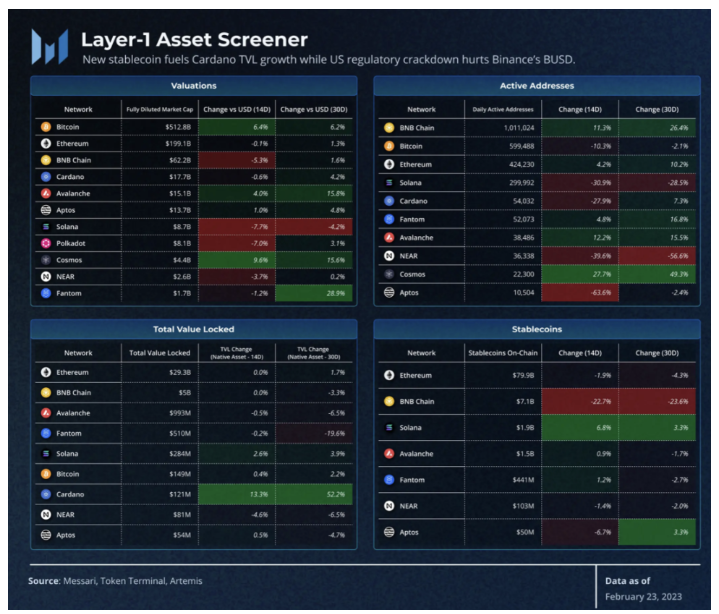Click Ethereum icon in Valuations table
The height and width of the screenshot is (614, 719).
coord(46,144)
